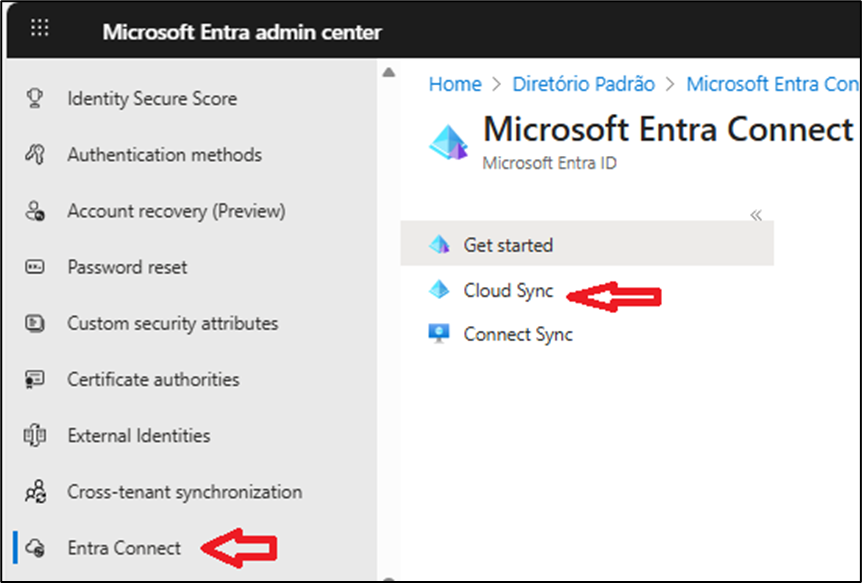Screen dimensions: 862x583
Task: Go to Home breadcrumb link
Action: [x=454, y=84]
